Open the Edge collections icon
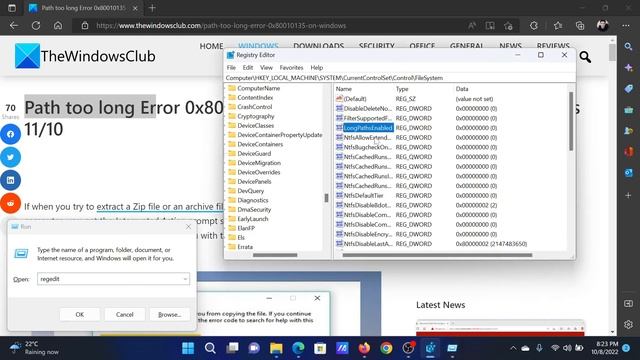Viewport: 640px width, 360px height. 580,25
